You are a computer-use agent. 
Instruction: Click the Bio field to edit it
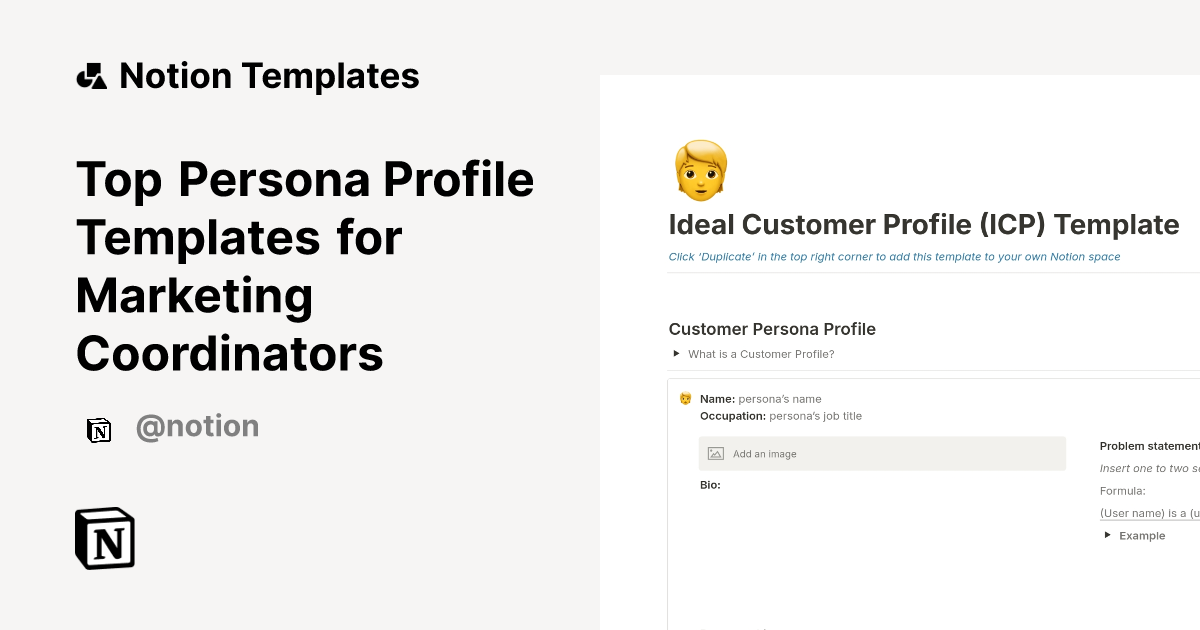pos(710,485)
